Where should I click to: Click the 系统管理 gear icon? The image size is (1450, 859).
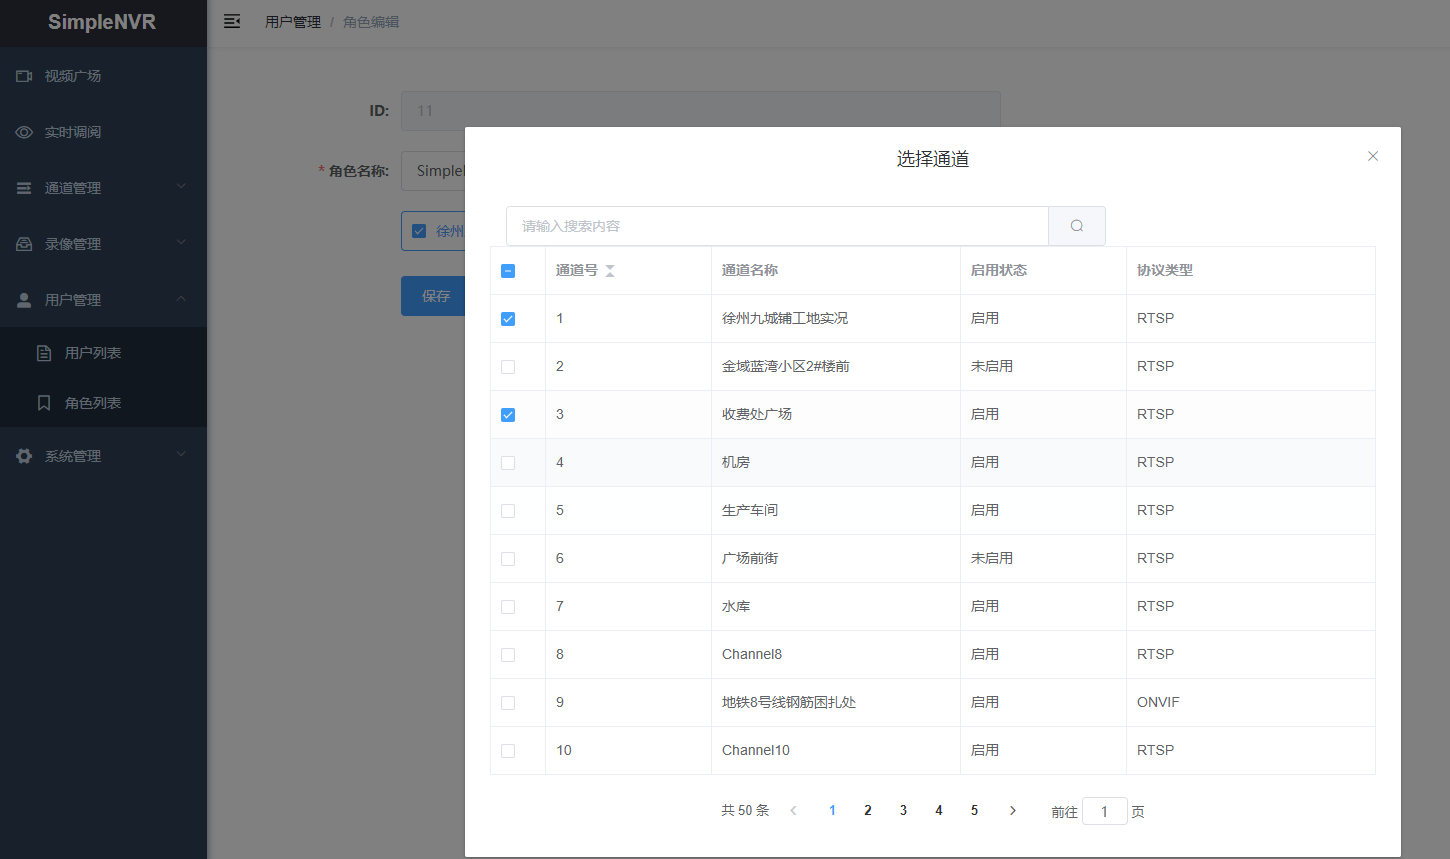[x=24, y=456]
